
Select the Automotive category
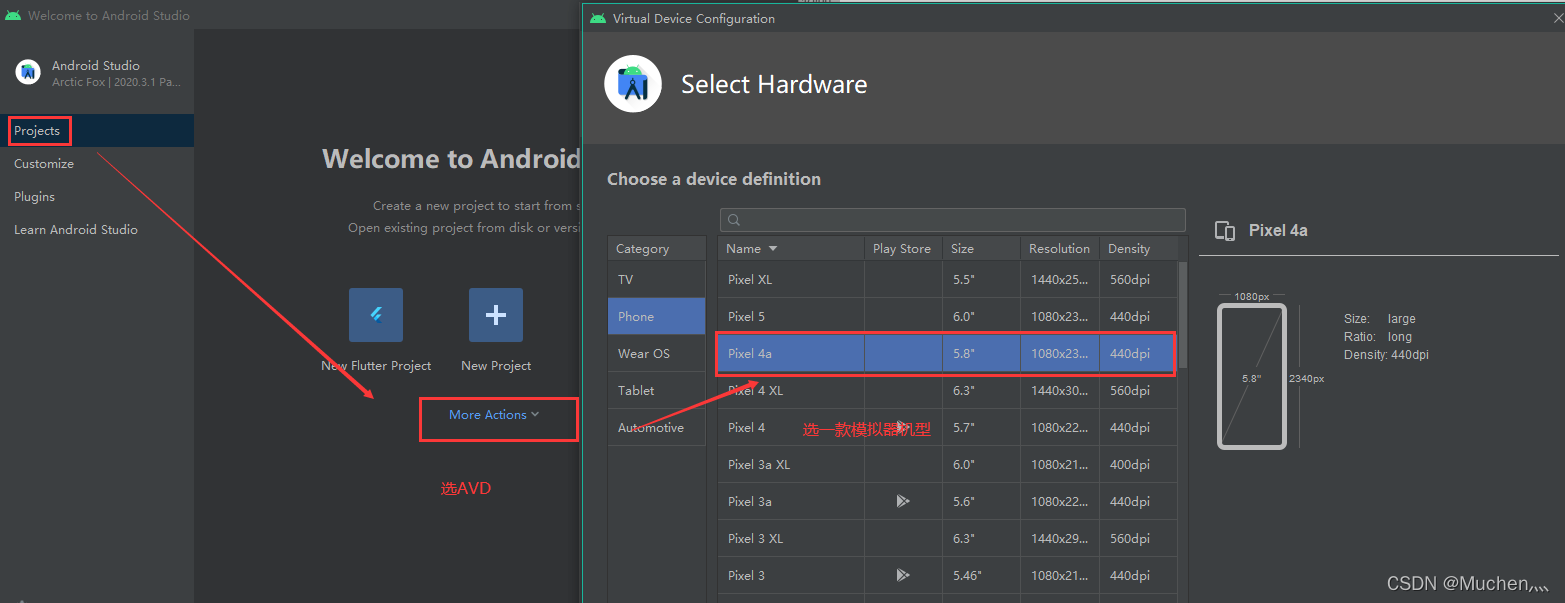[x=657, y=428]
